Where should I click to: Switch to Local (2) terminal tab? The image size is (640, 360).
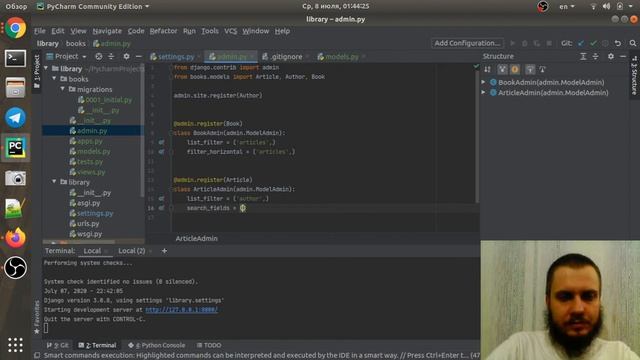131,251
